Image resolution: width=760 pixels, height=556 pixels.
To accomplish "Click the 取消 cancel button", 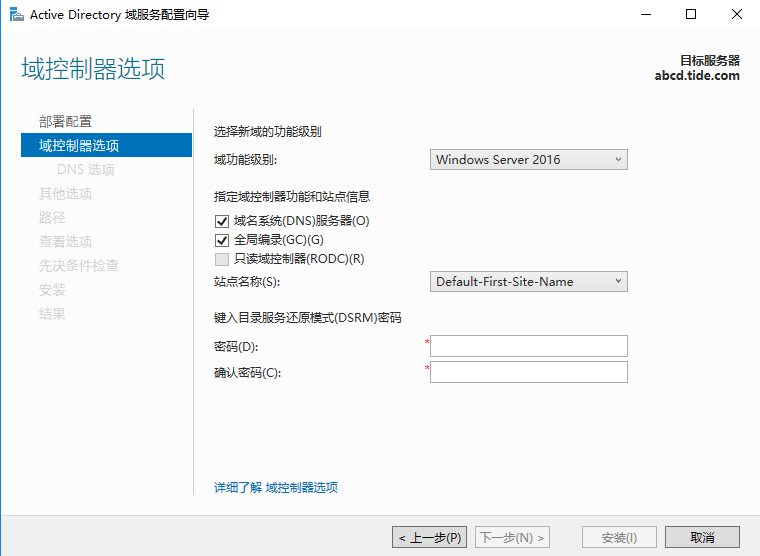I will click(702, 537).
